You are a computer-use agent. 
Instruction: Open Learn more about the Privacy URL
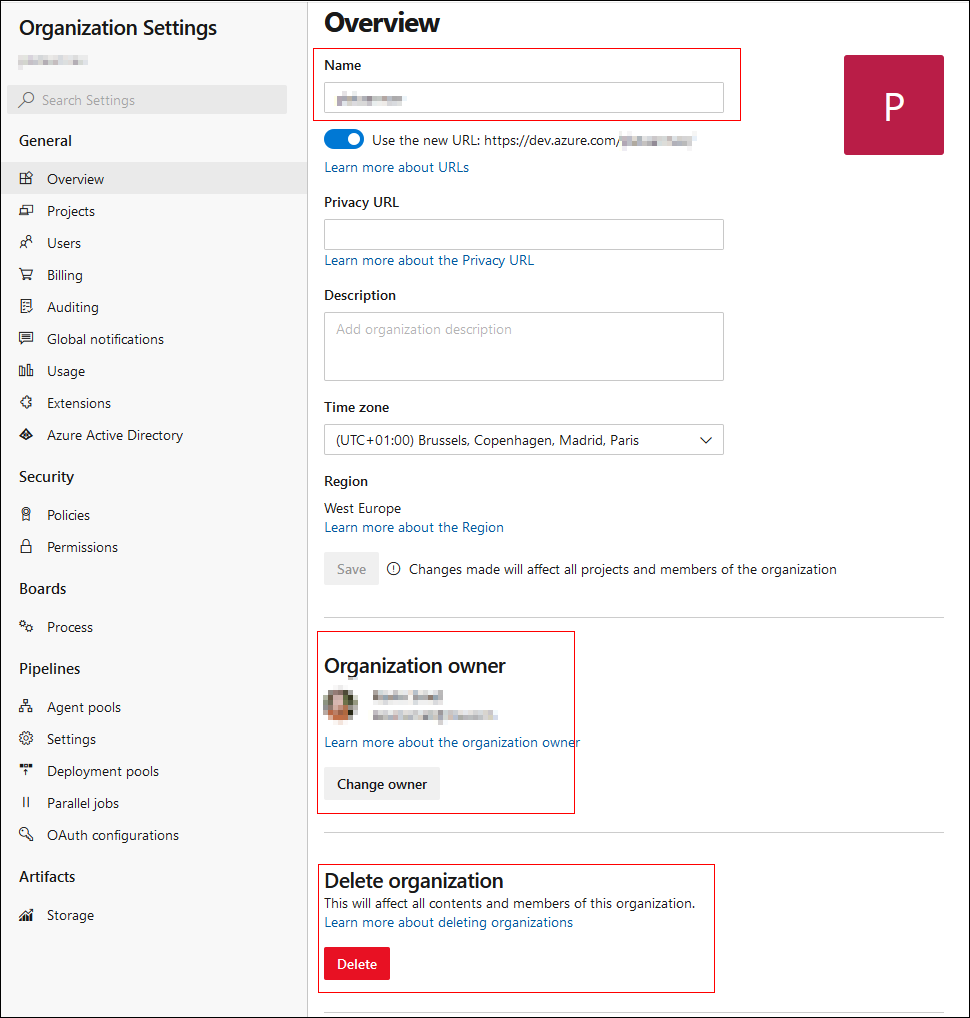coord(429,260)
